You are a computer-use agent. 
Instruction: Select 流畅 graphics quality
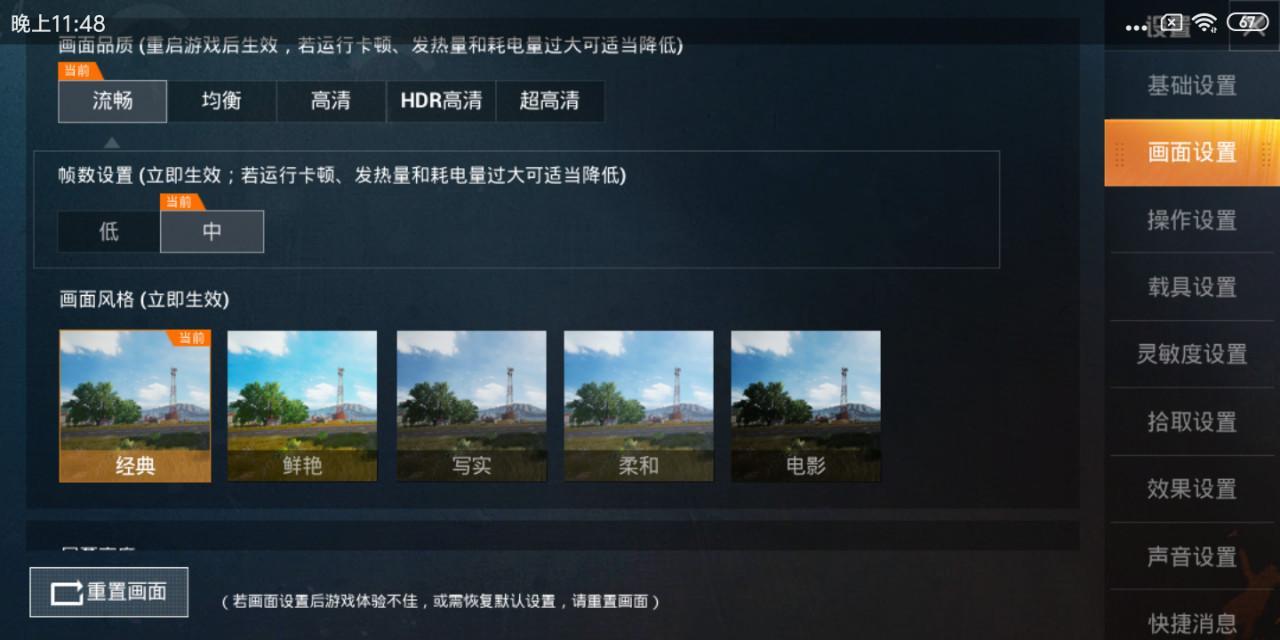pos(112,101)
